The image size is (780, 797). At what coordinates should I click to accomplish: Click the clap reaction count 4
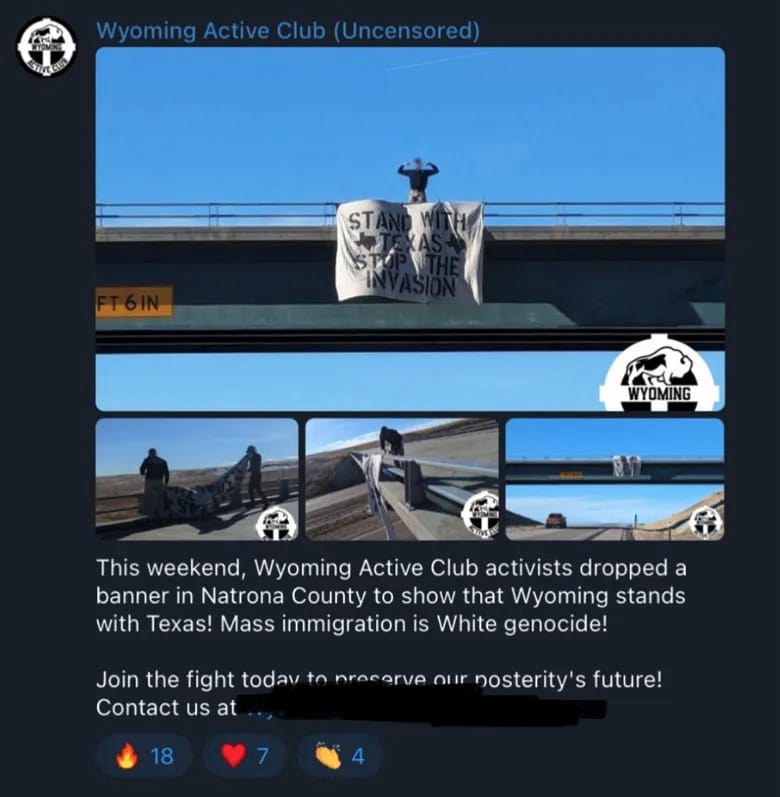(358, 756)
